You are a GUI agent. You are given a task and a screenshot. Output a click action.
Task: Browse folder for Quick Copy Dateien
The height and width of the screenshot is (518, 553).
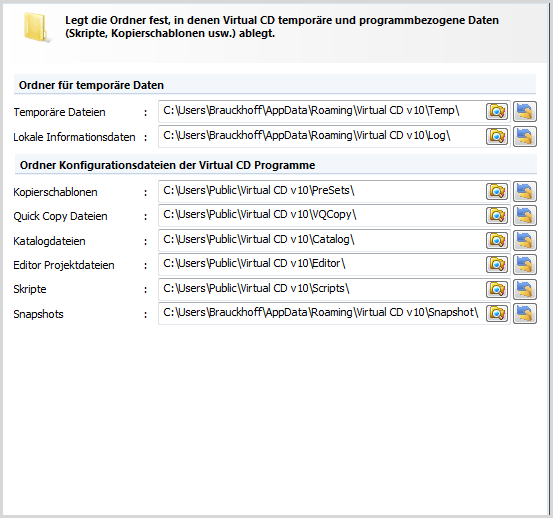[497, 215]
